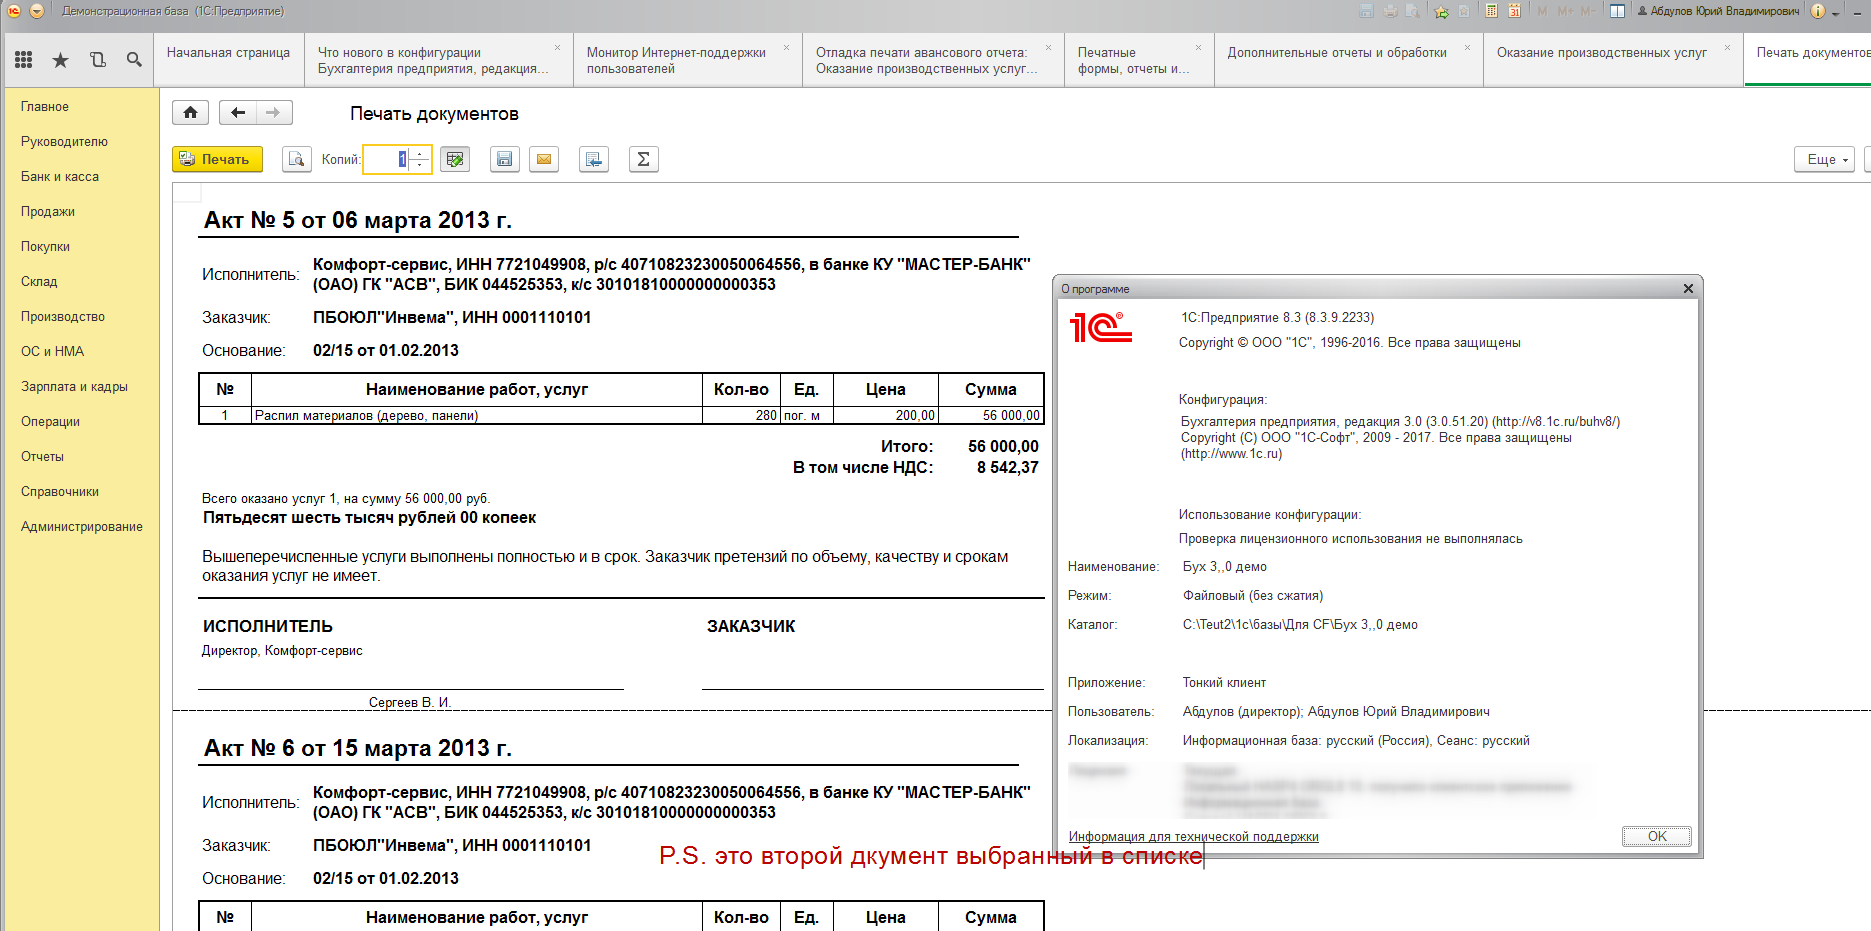Open the search magnifier icon
This screenshot has width=1871, height=931.
(x=134, y=60)
